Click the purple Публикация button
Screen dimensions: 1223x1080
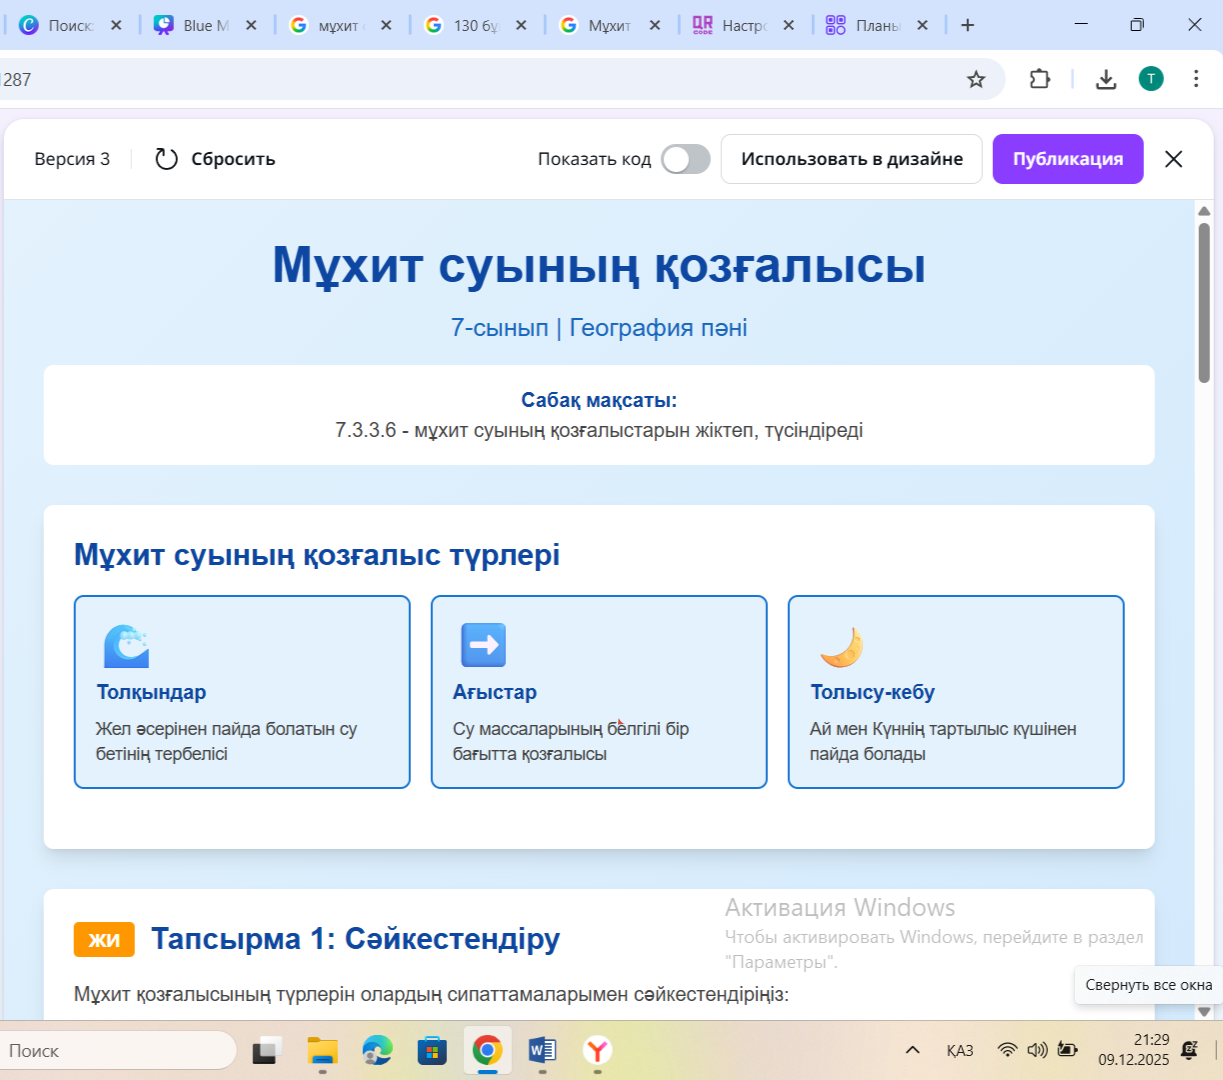(1068, 159)
